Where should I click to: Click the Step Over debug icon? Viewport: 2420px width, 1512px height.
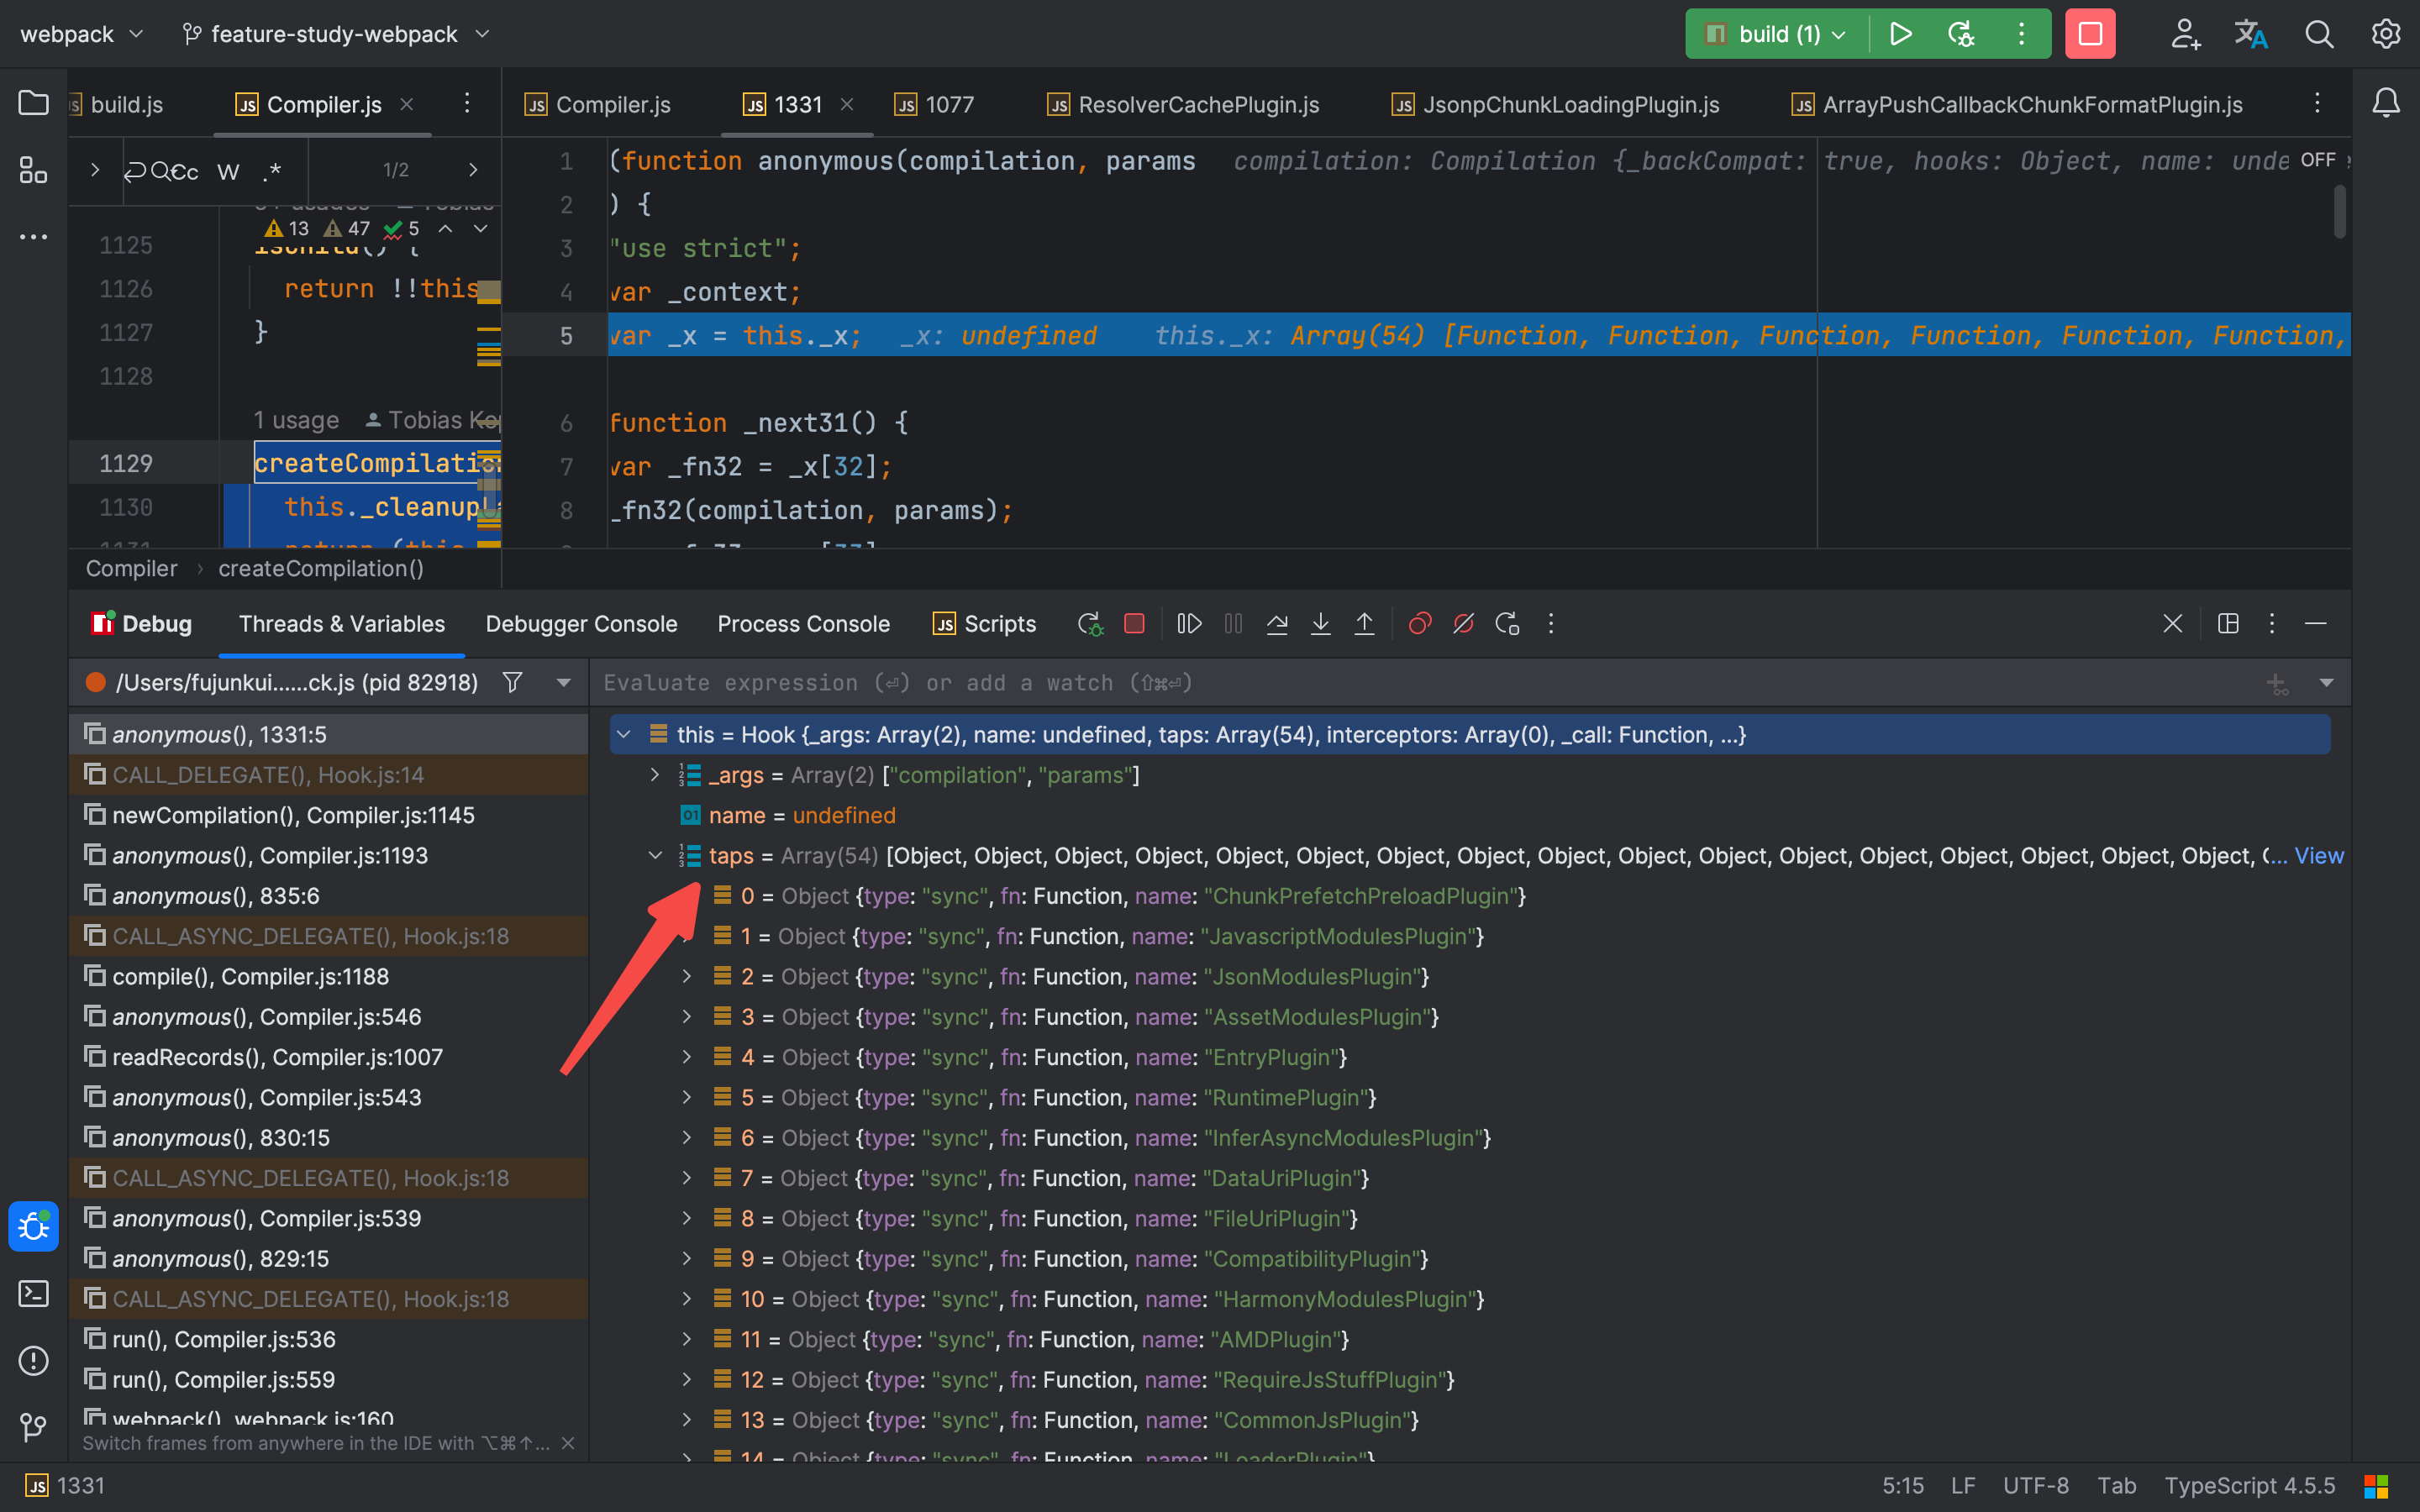[1277, 624]
